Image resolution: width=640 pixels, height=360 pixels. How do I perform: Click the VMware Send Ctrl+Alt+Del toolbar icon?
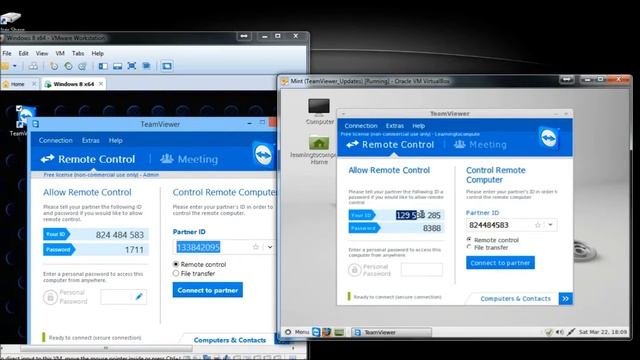pyautogui.click(x=33, y=66)
